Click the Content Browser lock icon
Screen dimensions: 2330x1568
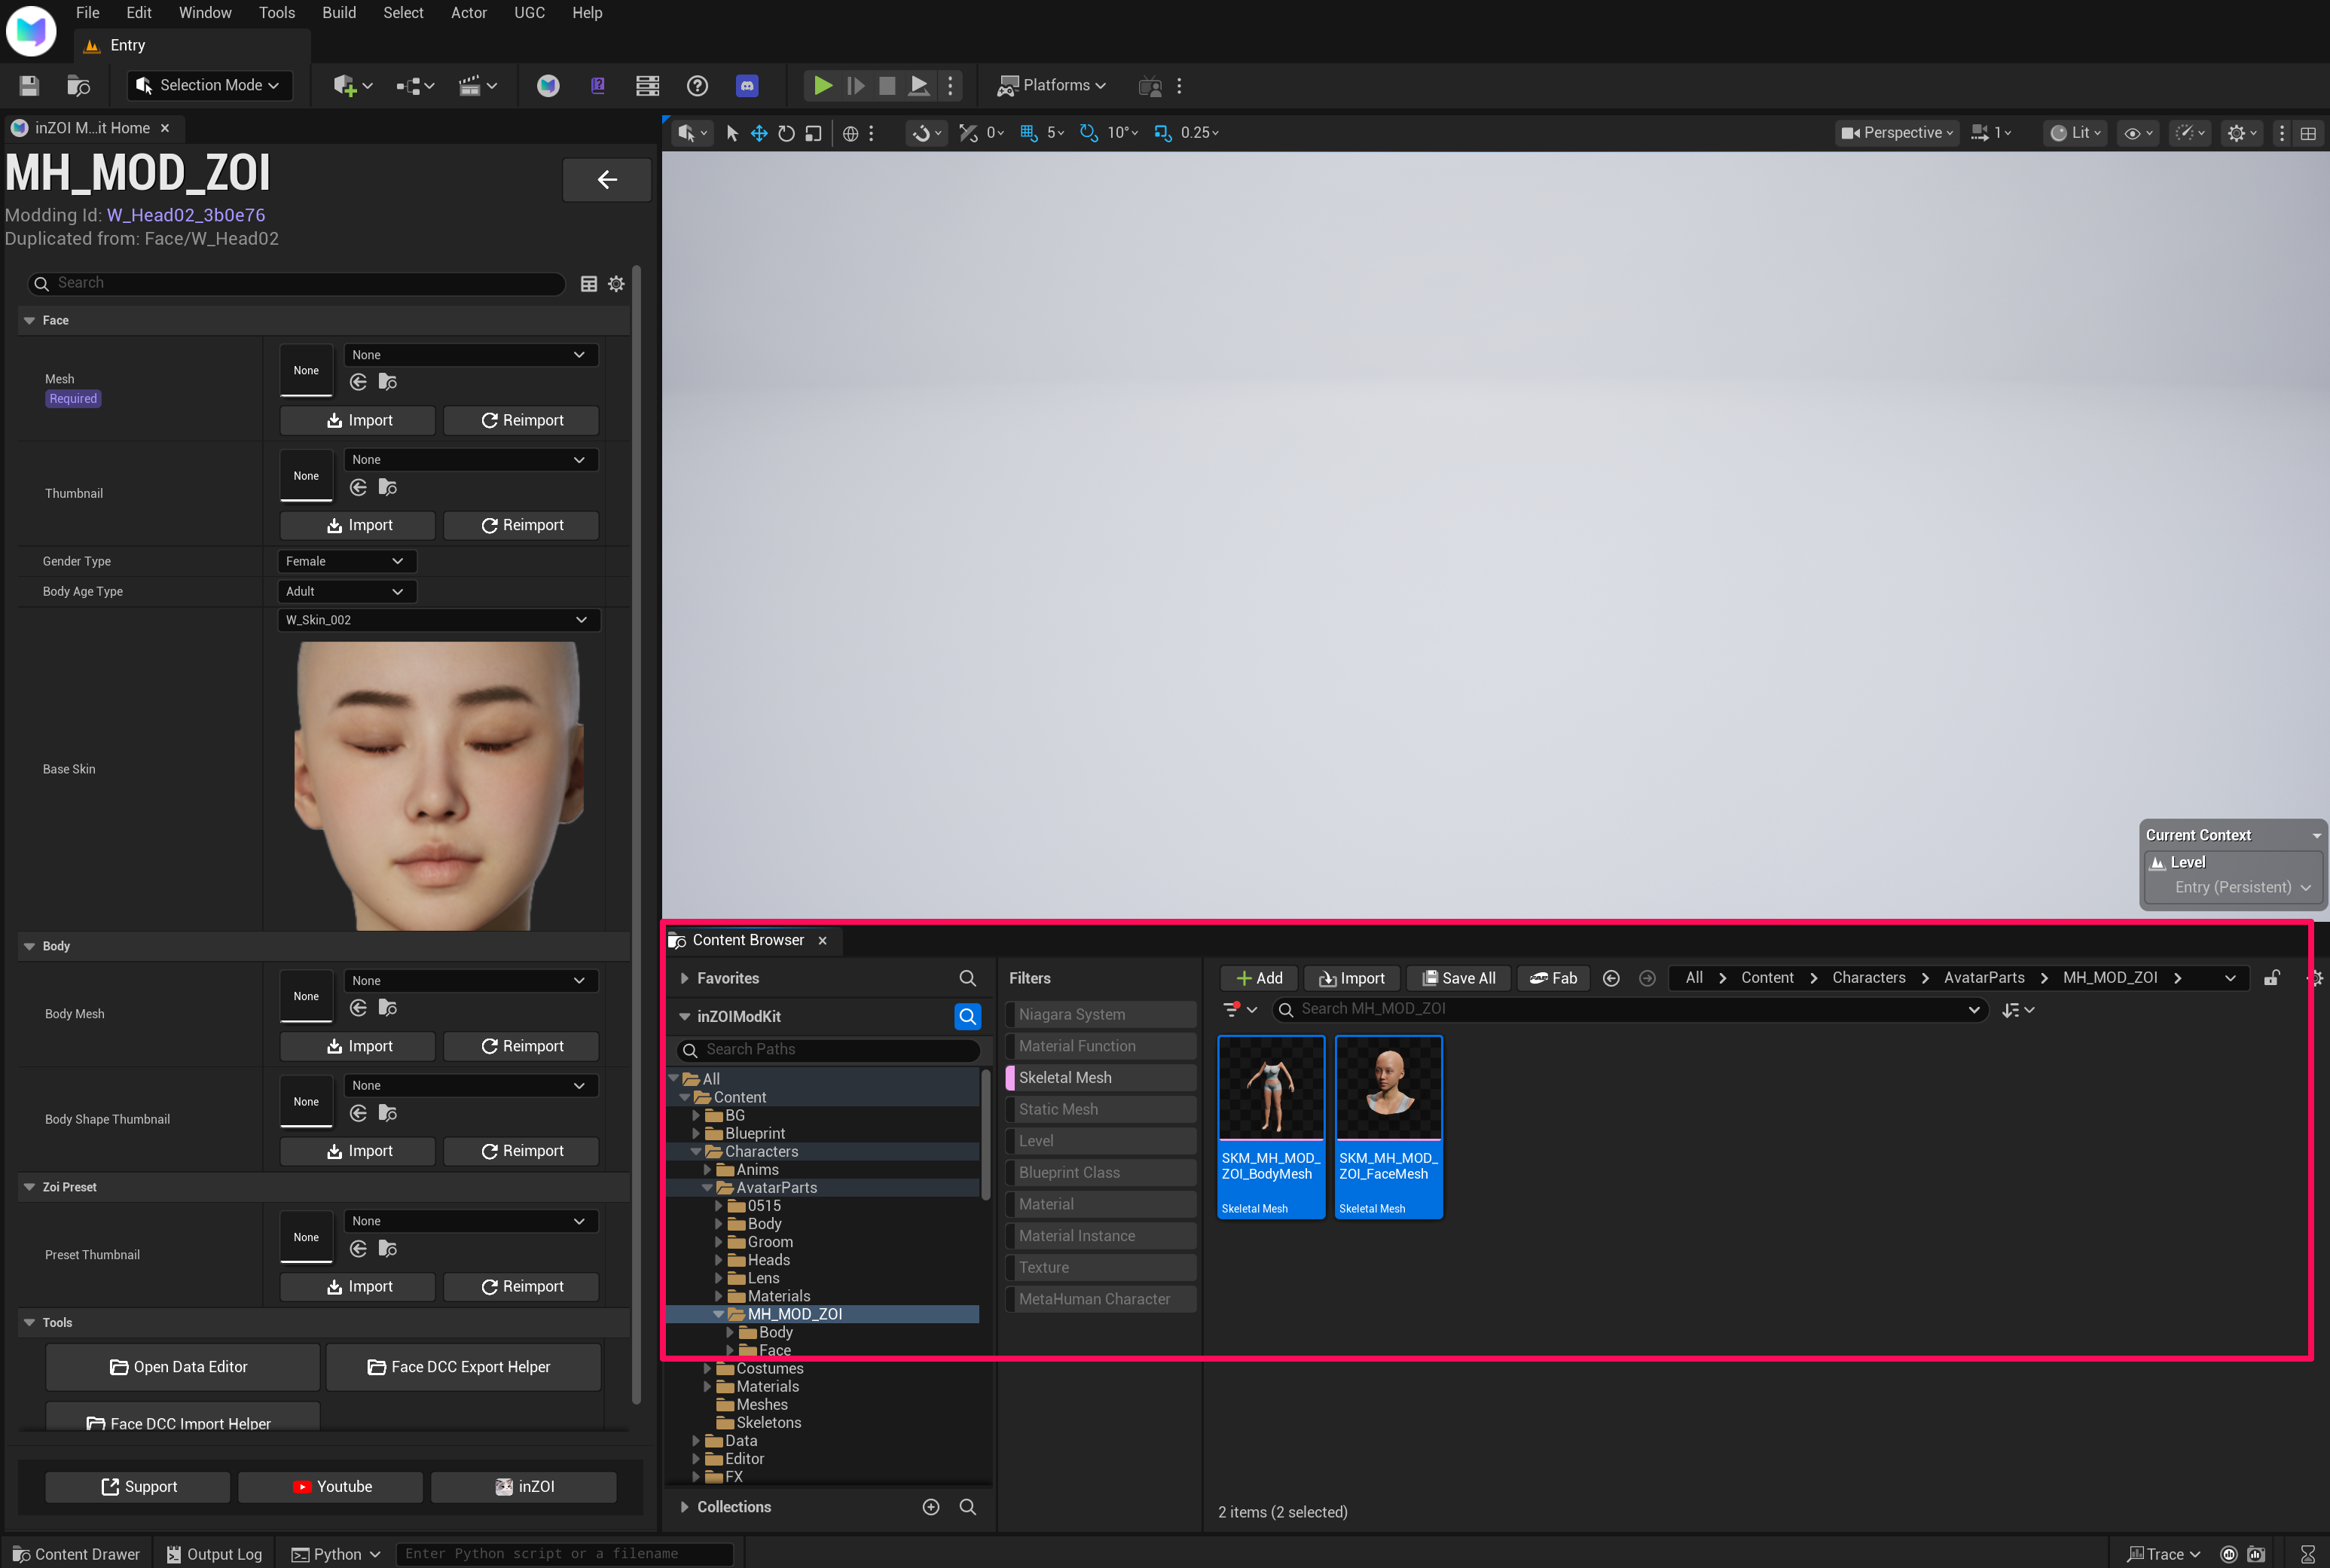(2271, 978)
